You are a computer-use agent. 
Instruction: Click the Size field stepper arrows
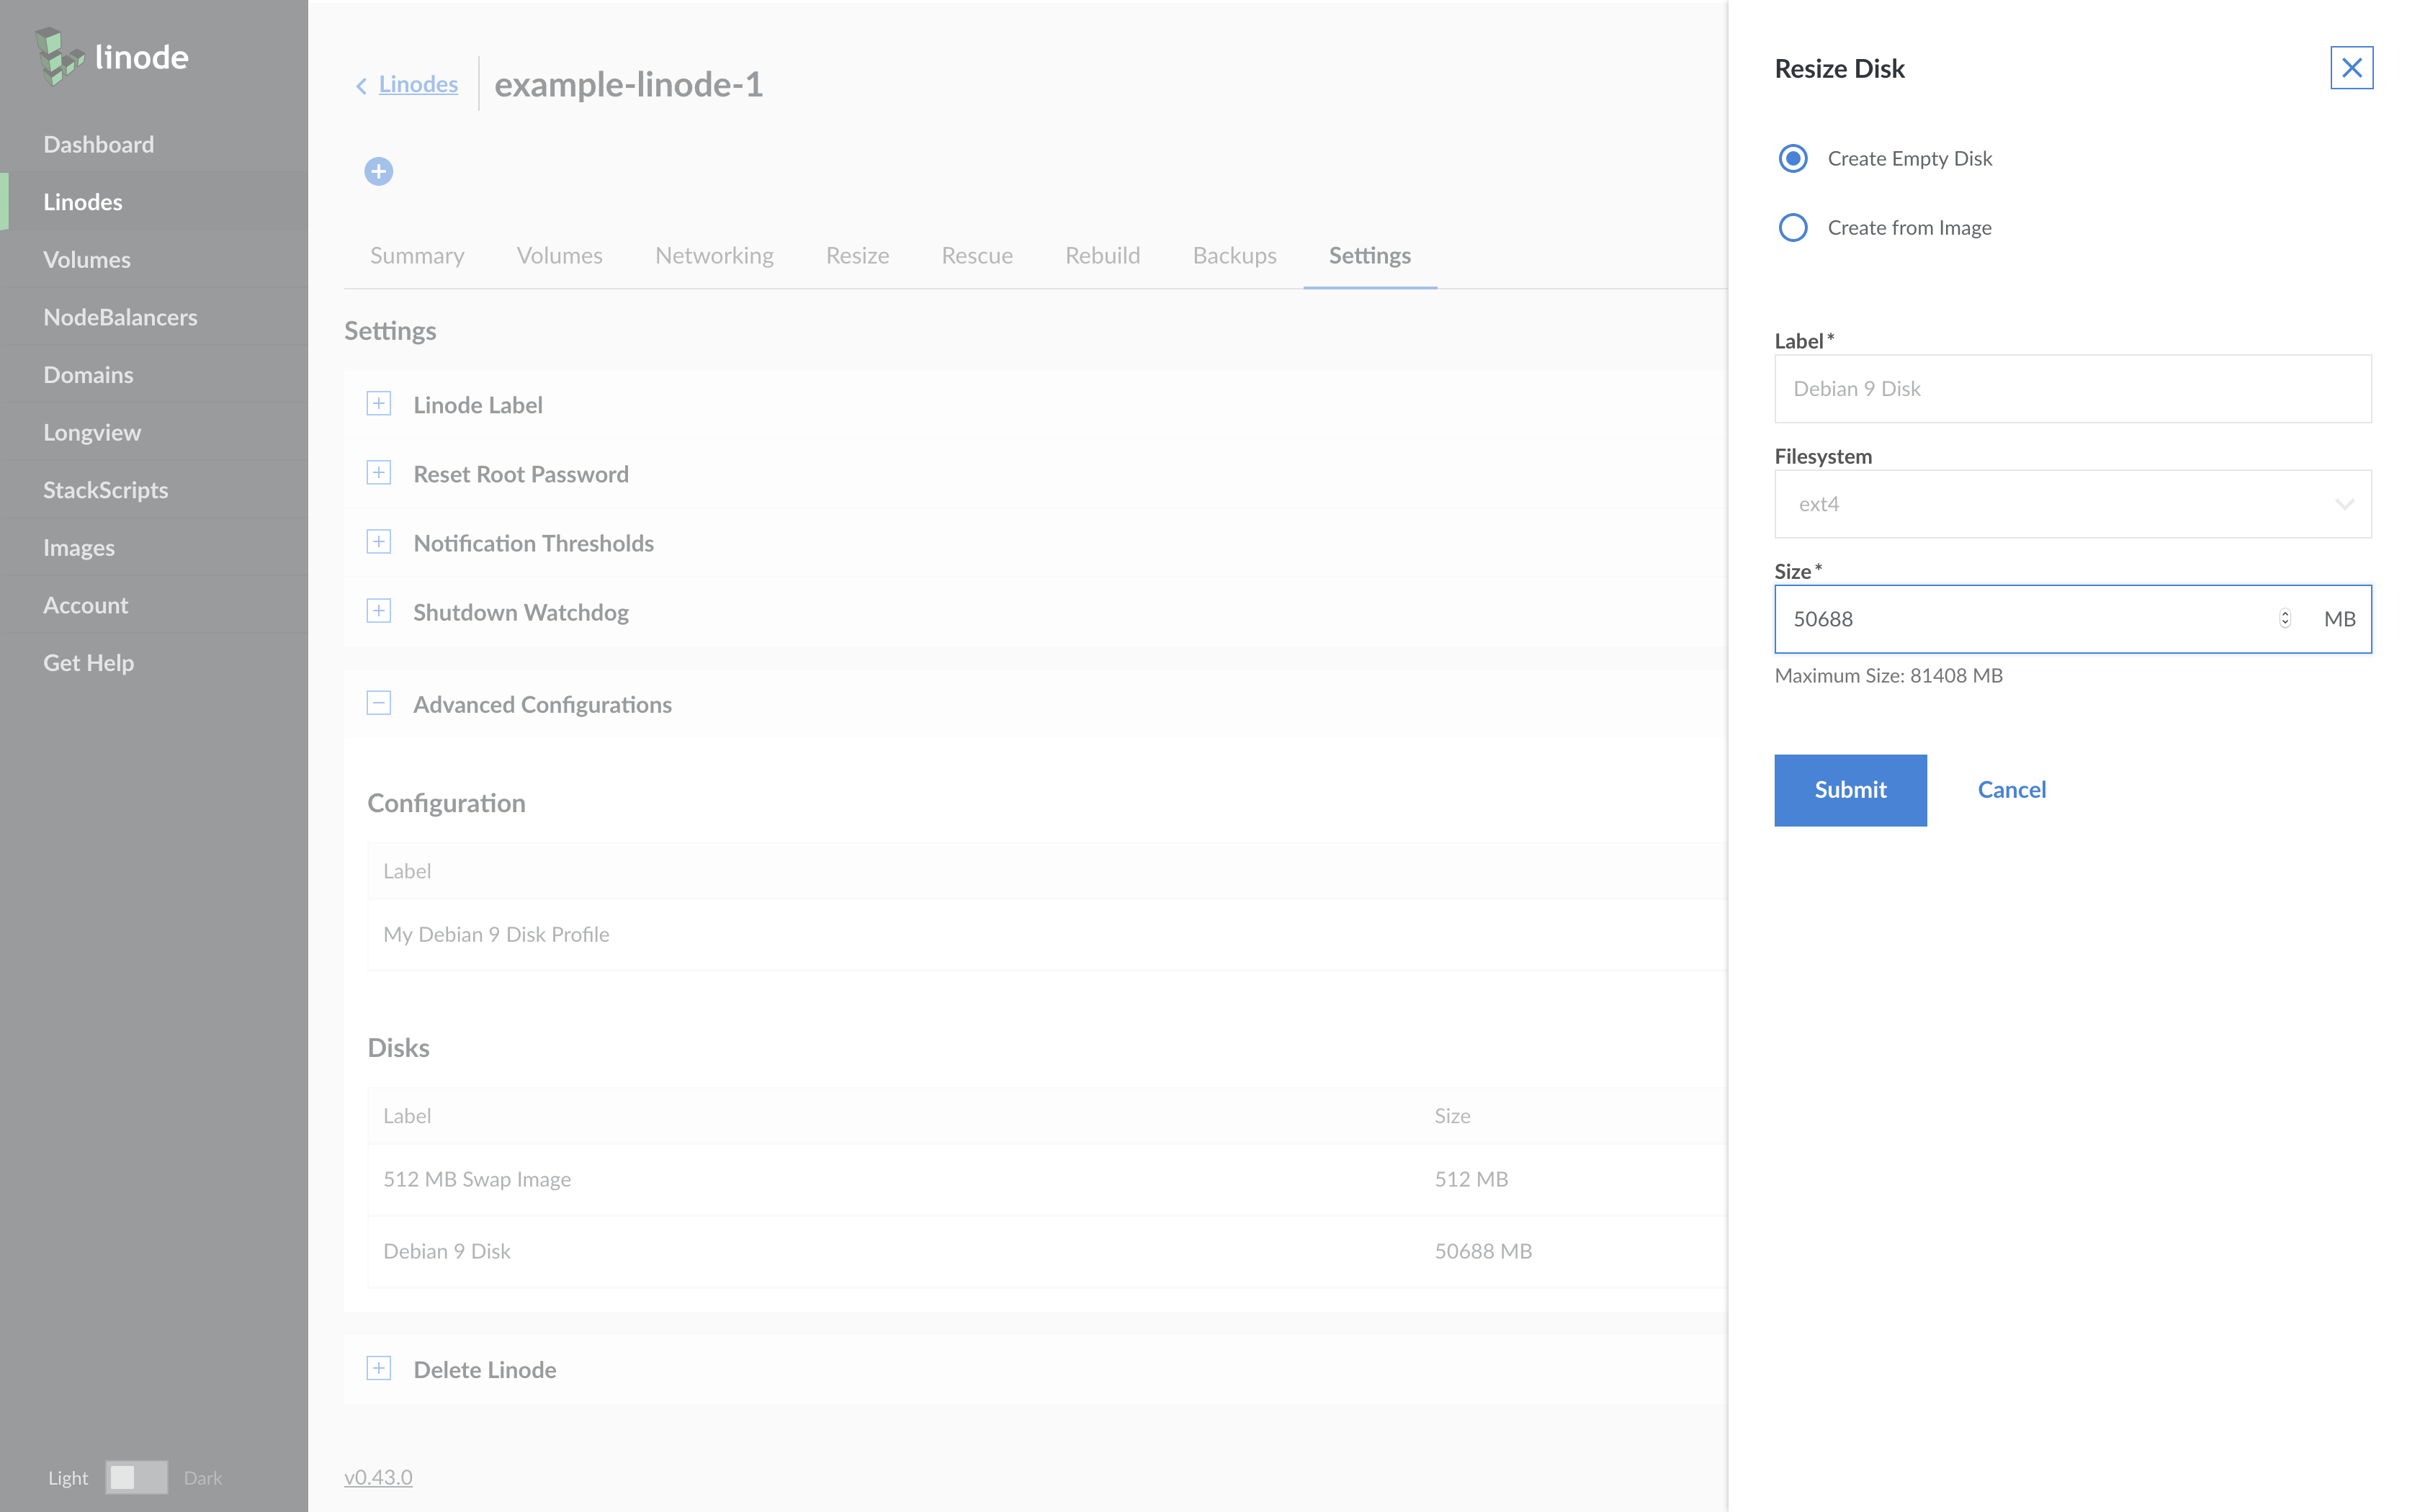[x=2284, y=619]
